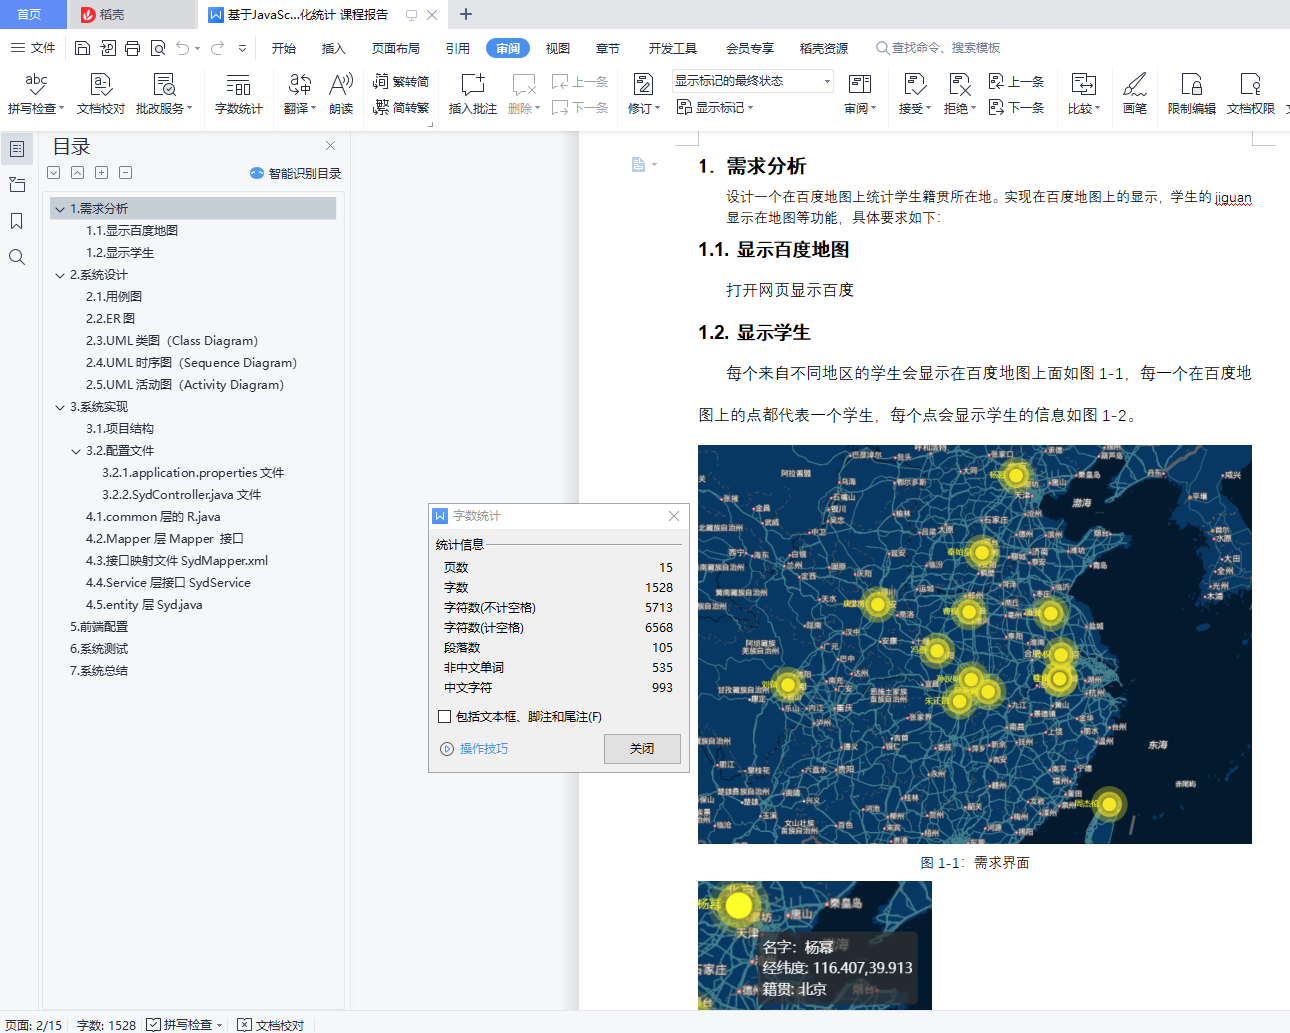Switch to the 开始 ribbon tab
Screen dimensions: 1290x1033
click(x=284, y=48)
